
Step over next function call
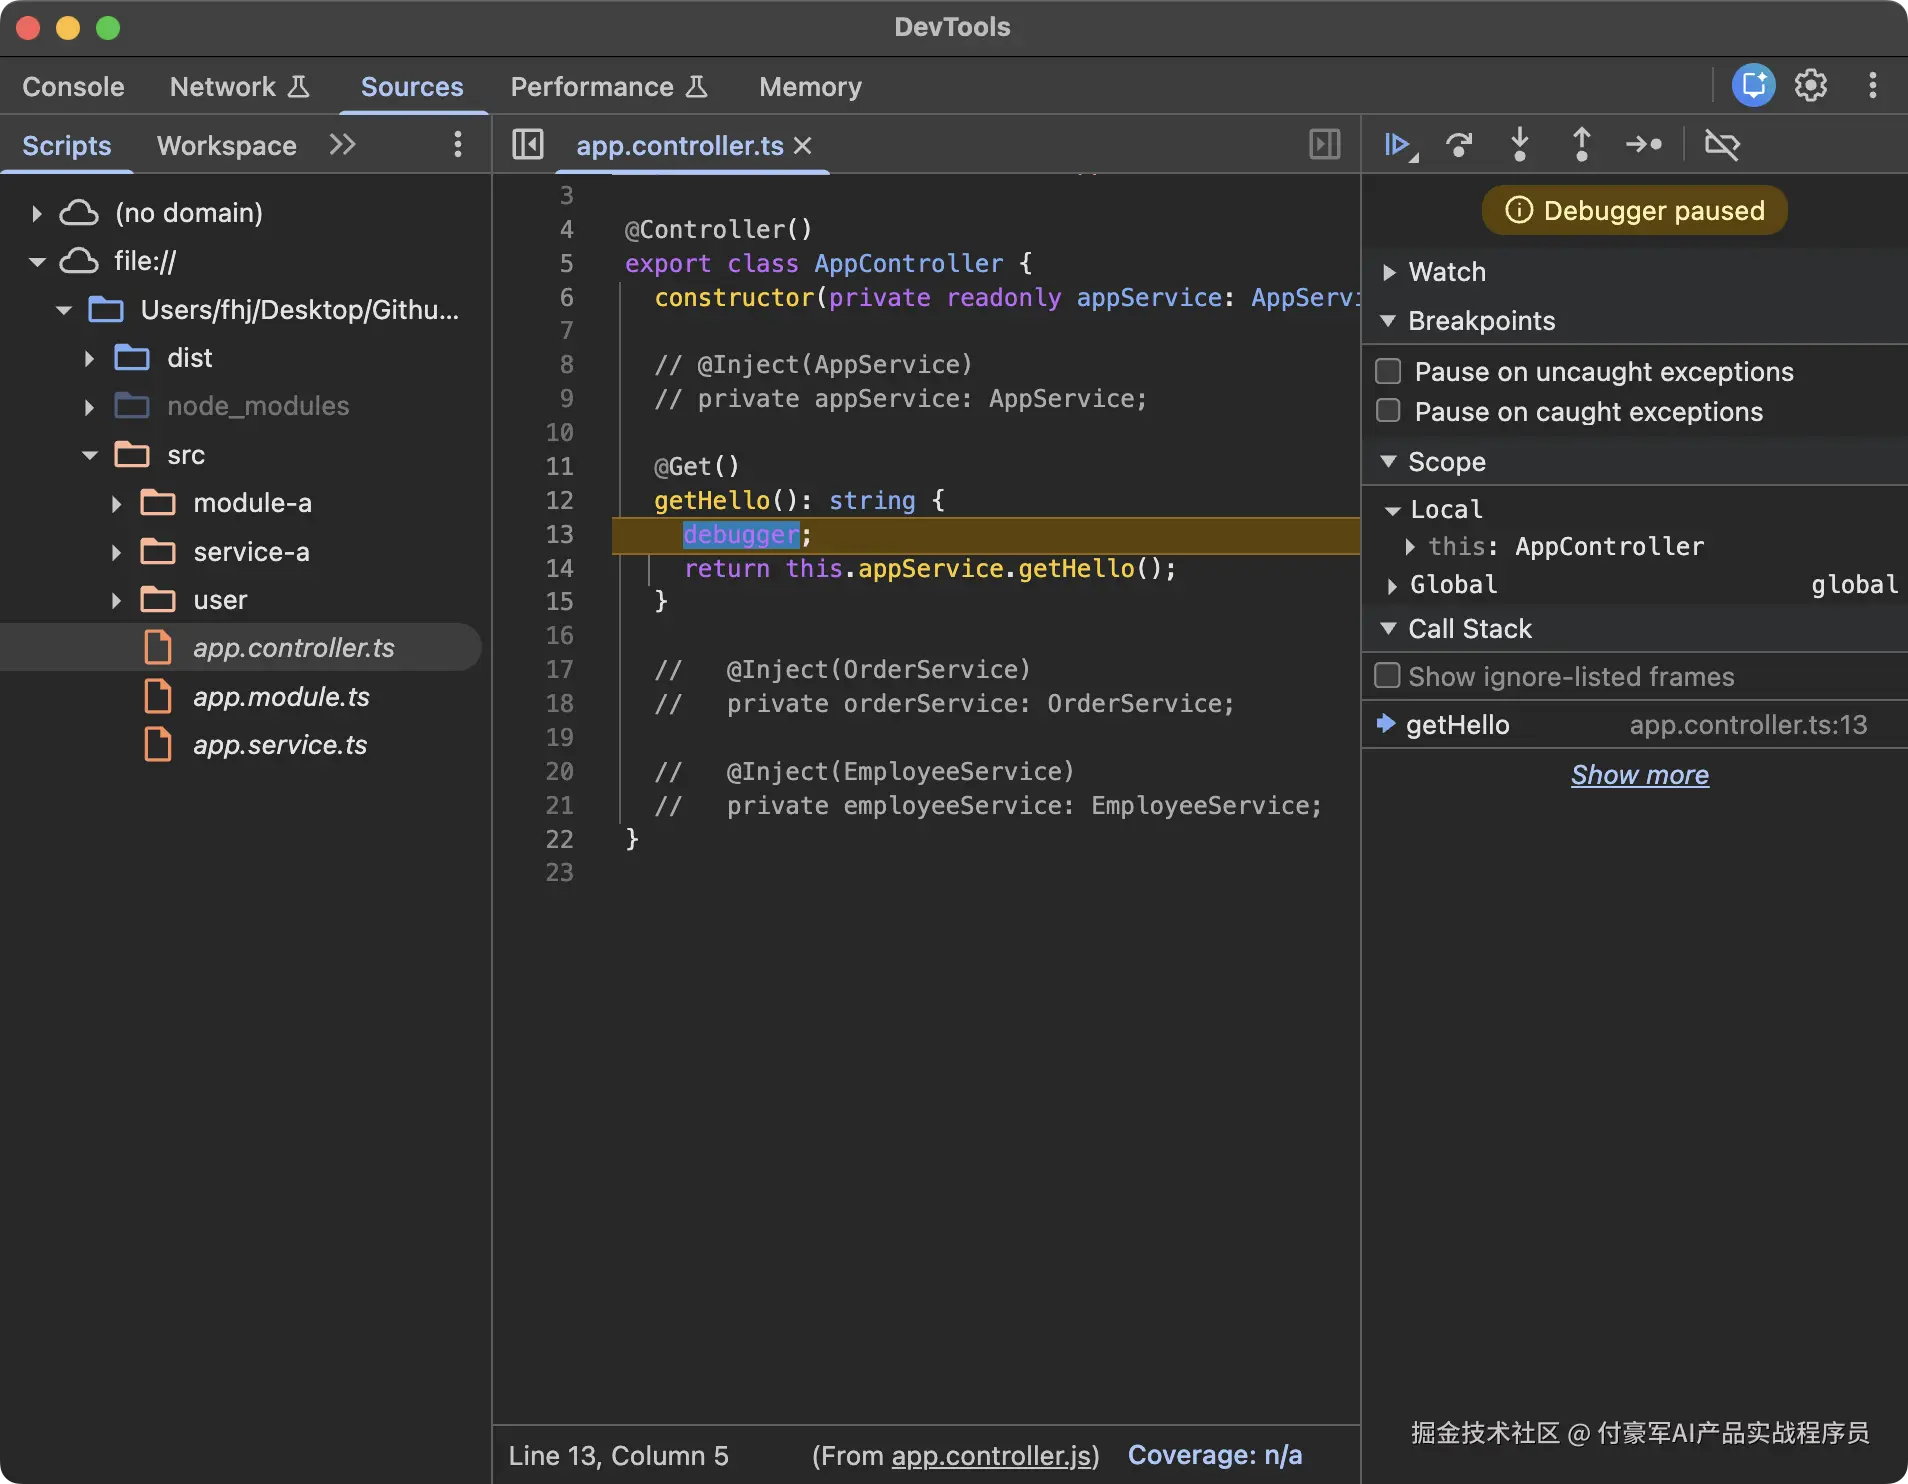[x=1459, y=145]
